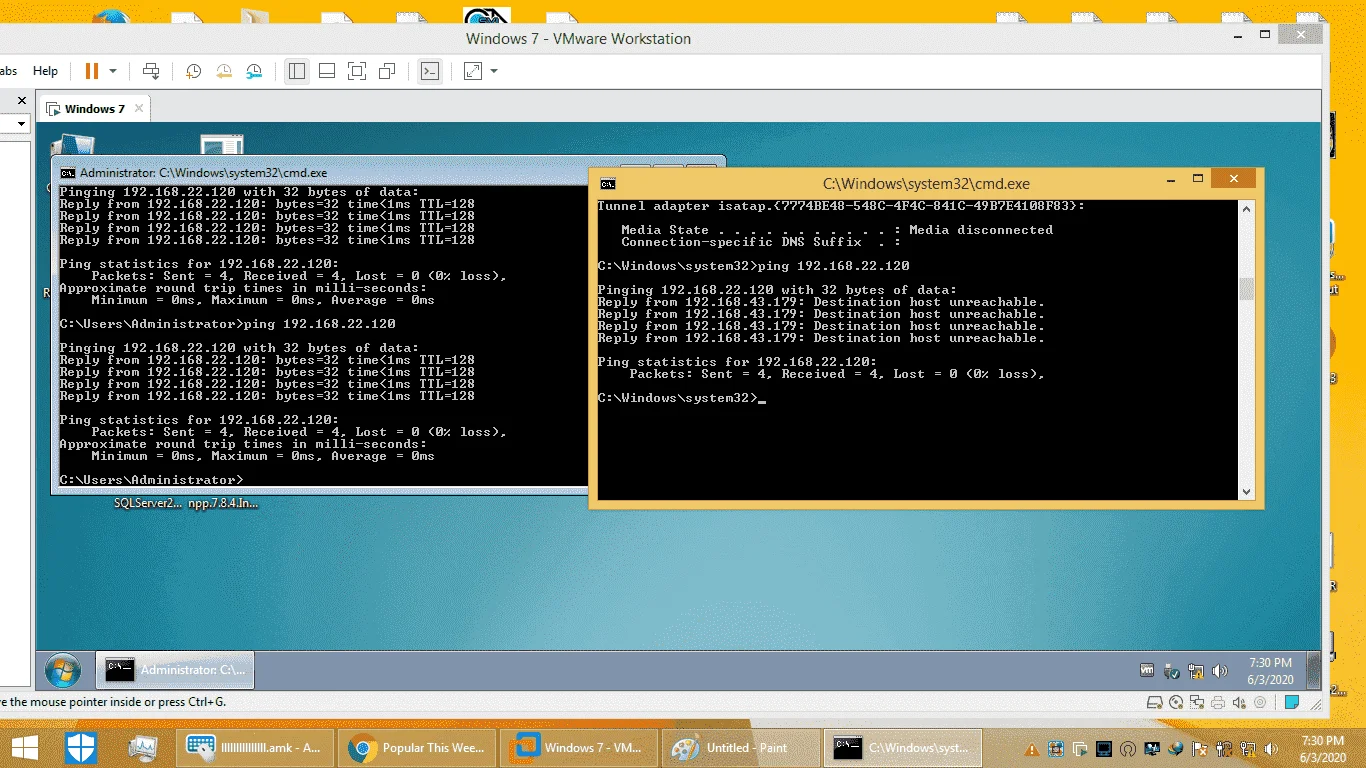The width and height of the screenshot is (1366, 768).
Task: Open the power options dropdown arrow beside pause
Action: tap(113, 71)
